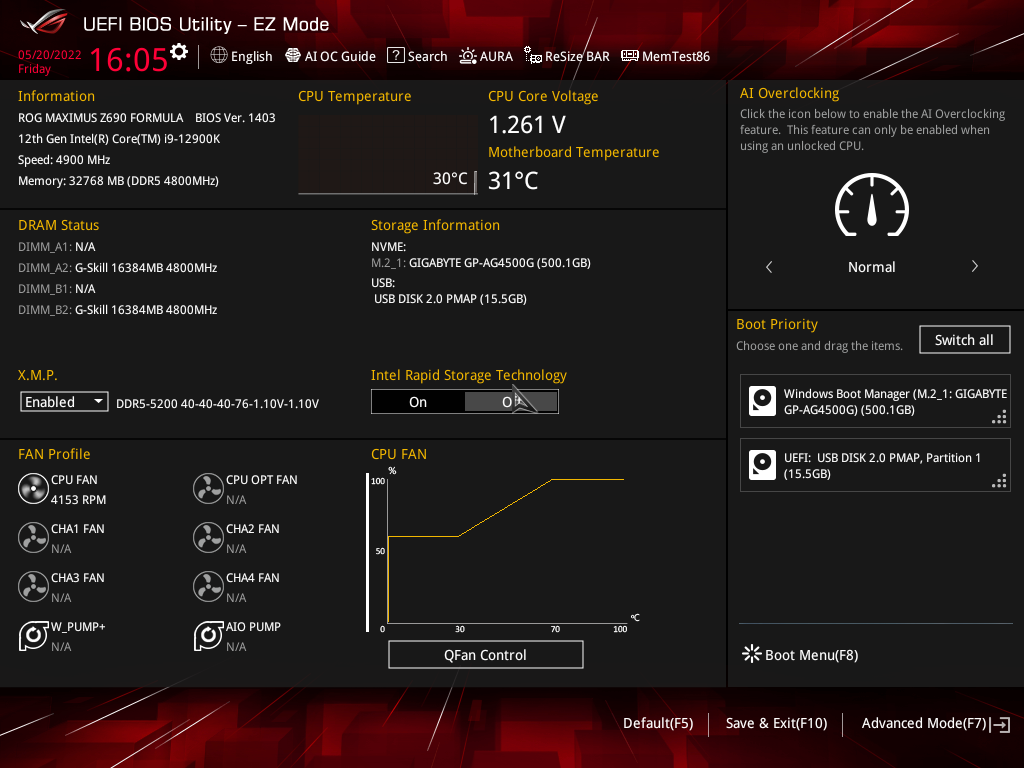Click DIMM_B2 G-Skill 16384MB entry

pos(118,310)
